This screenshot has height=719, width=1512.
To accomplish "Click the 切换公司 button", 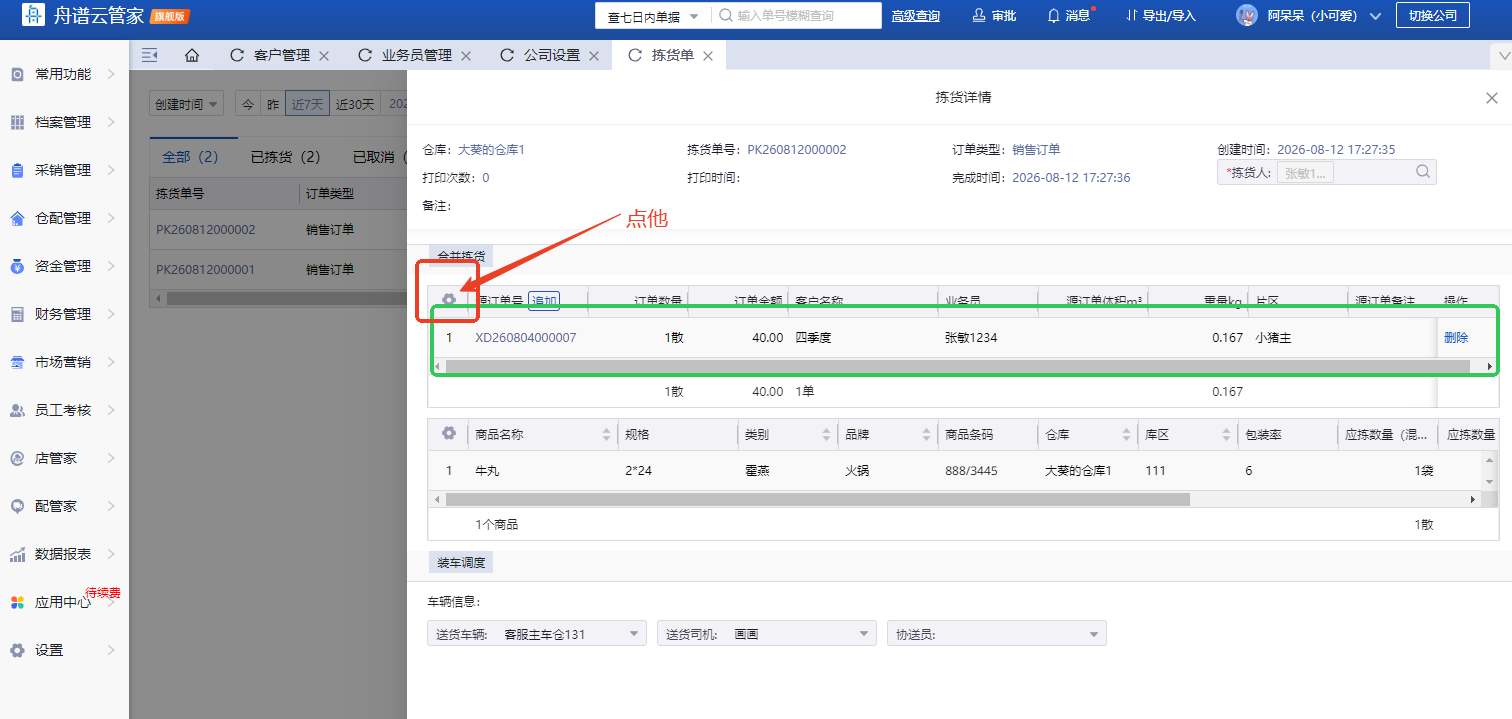I will (x=1432, y=15).
